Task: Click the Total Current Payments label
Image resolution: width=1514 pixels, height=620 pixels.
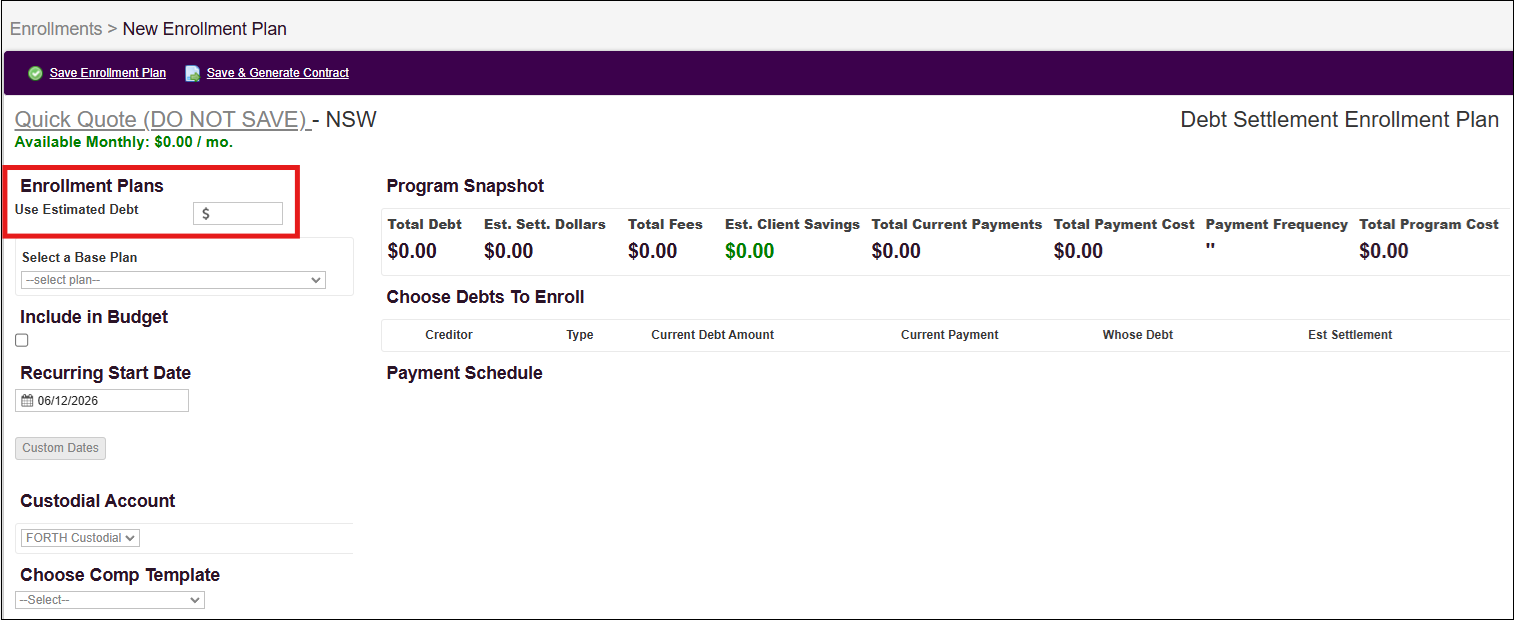Action: [957, 225]
